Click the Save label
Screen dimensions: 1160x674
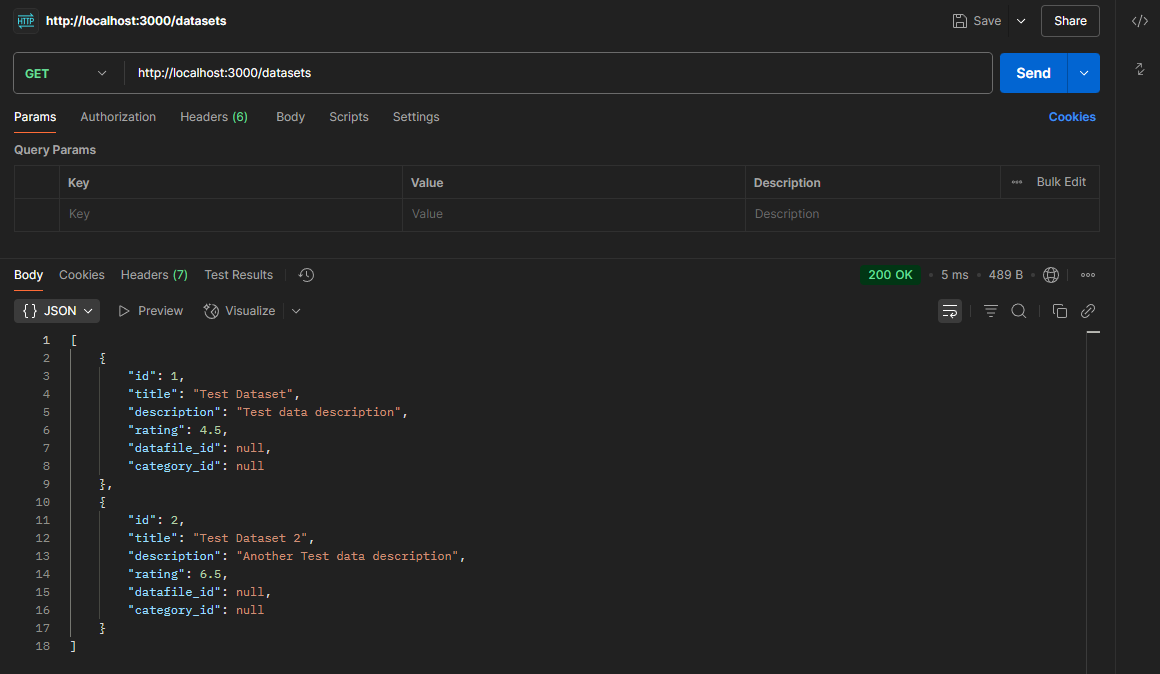987,21
